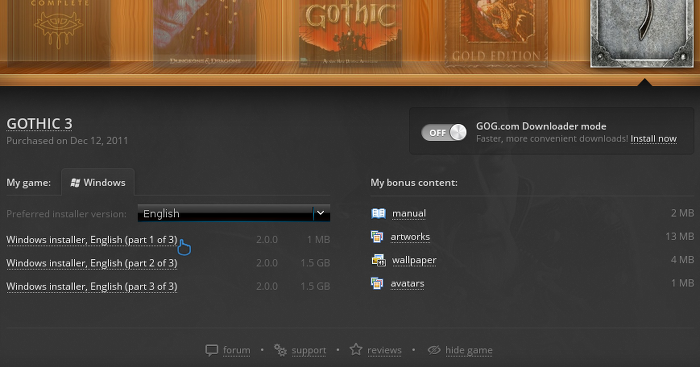Toggle the GOG.com Downloader mode switch
700x367 pixels.
(x=444, y=133)
